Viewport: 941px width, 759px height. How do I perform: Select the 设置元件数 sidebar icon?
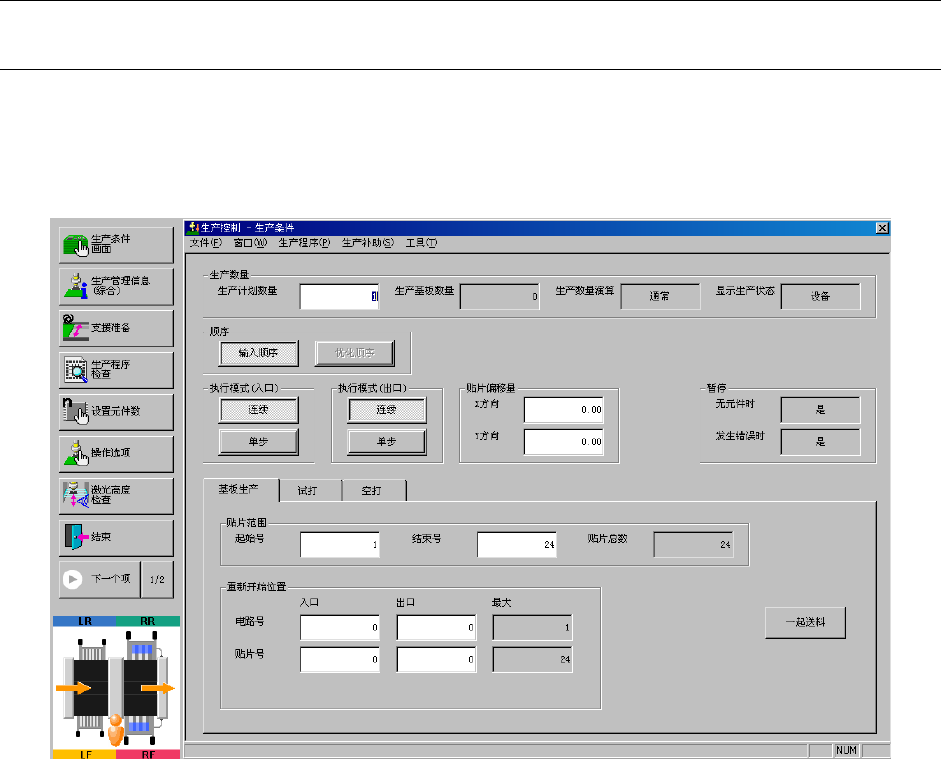(x=75, y=410)
